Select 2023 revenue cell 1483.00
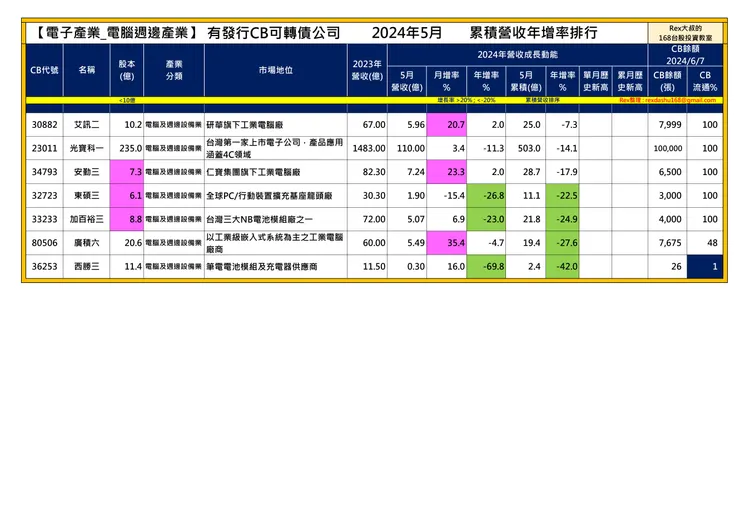Image resolution: width=740 pixels, height=523 pixels. click(x=367, y=148)
